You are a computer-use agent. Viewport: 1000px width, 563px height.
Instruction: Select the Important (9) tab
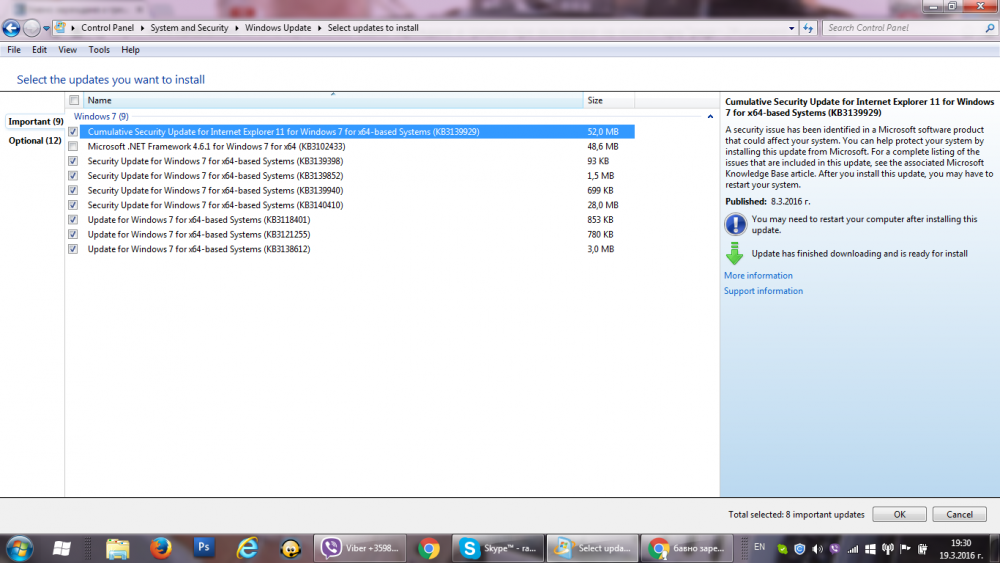(35, 121)
